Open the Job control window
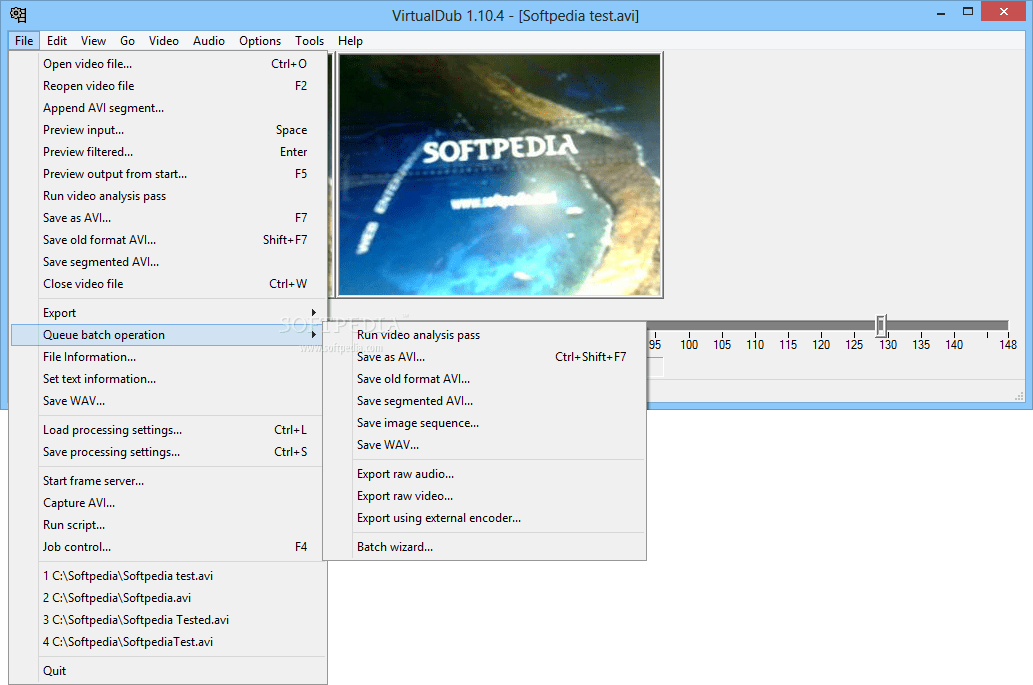This screenshot has width=1033, height=685. click(74, 546)
